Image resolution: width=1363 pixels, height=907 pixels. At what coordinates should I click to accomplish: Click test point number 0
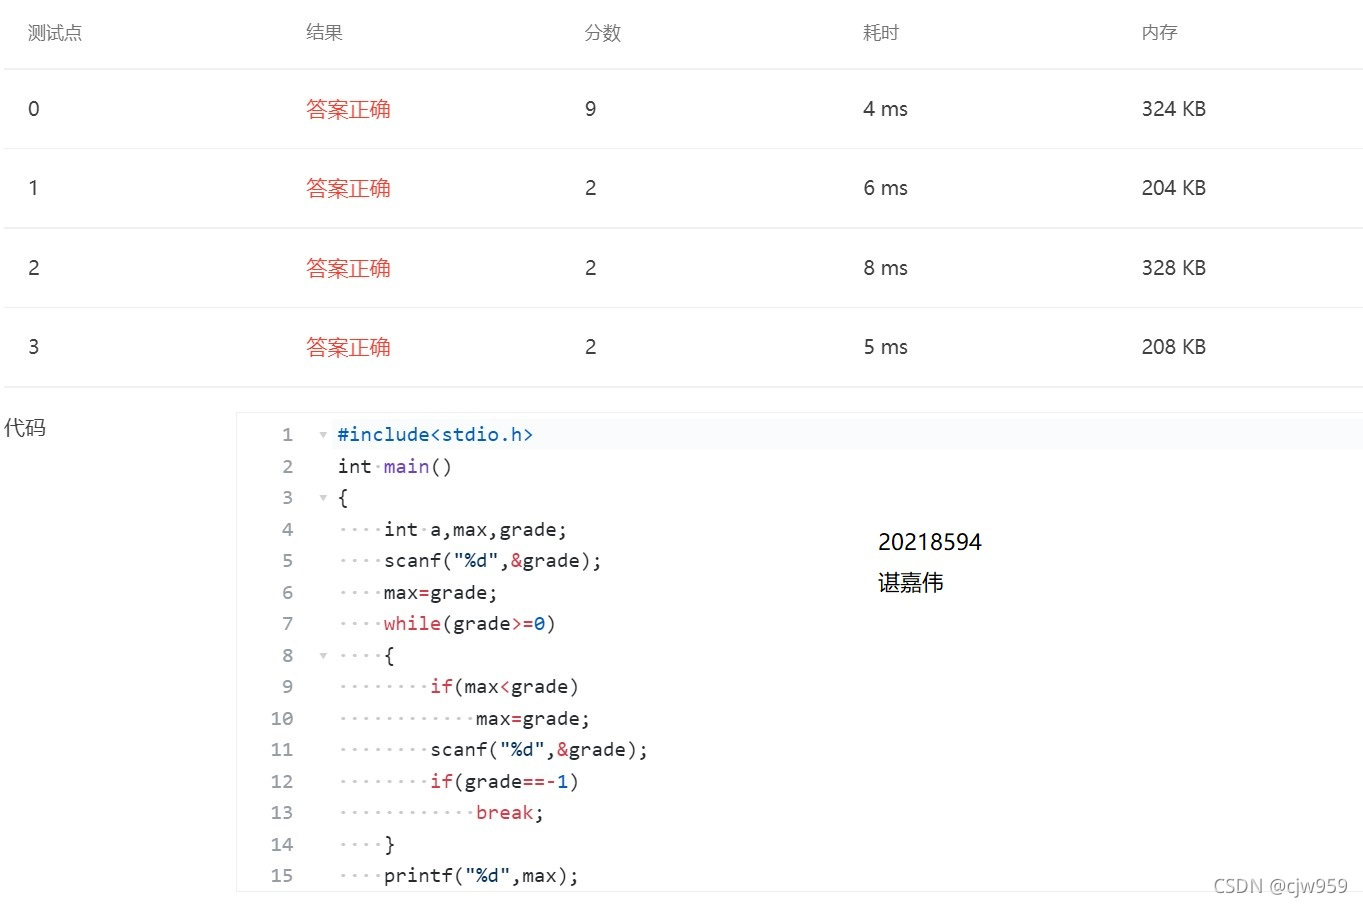[x=34, y=109]
